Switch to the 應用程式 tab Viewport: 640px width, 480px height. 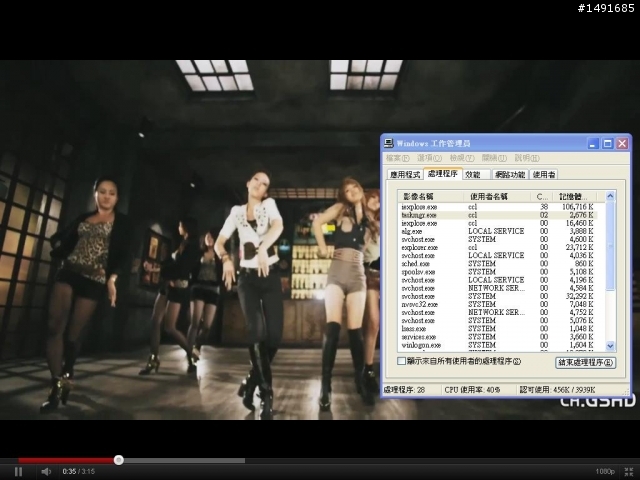405,175
